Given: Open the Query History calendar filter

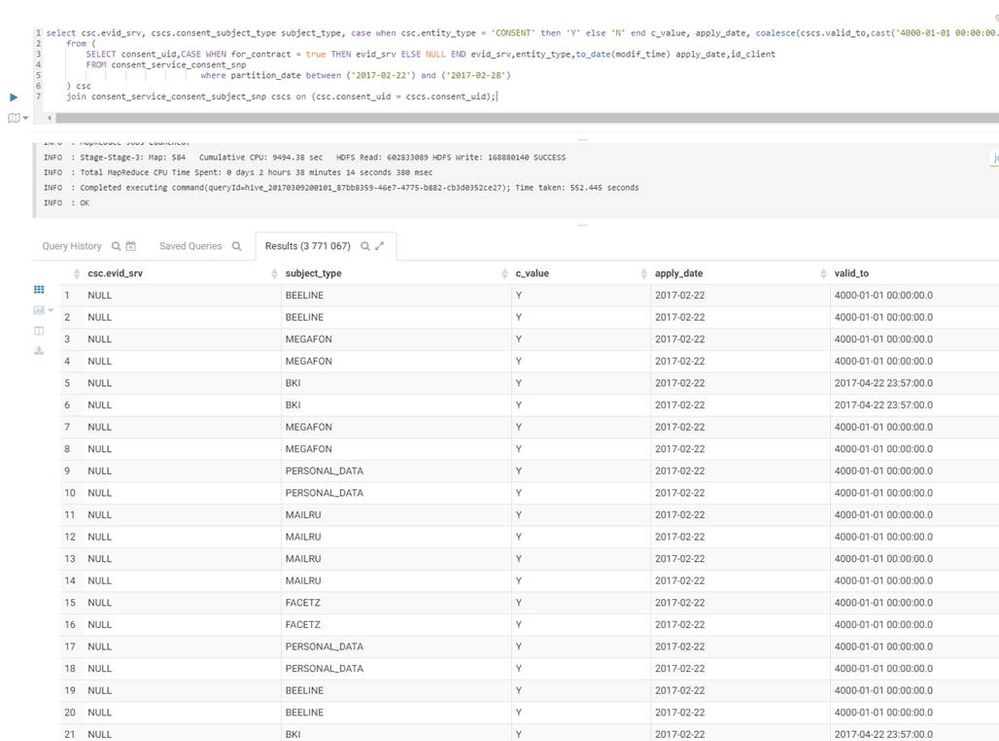Looking at the screenshot, I should (131, 246).
